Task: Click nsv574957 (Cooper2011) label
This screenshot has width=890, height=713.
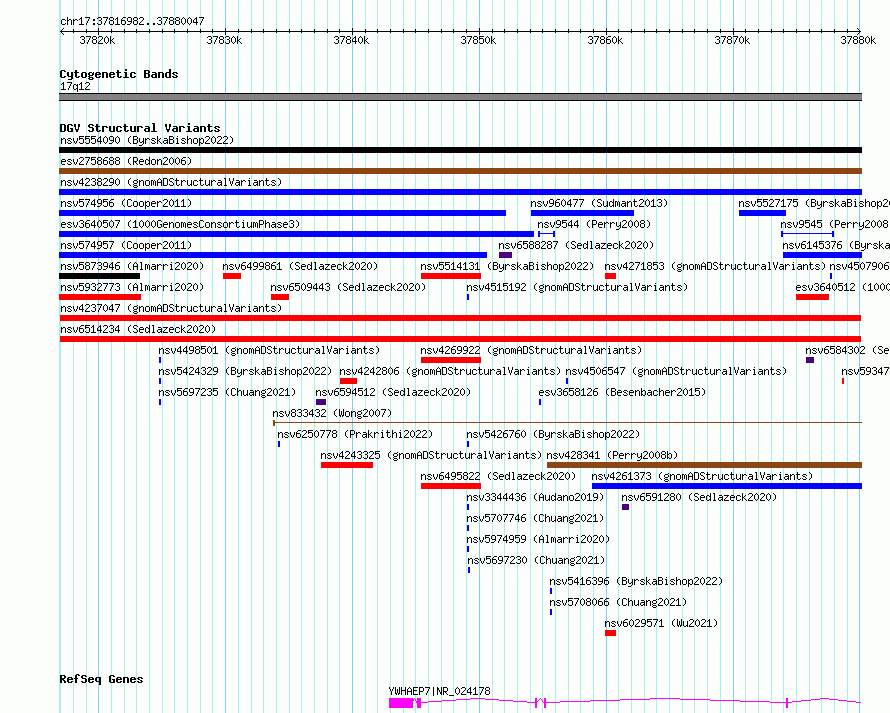Action: click(x=126, y=245)
